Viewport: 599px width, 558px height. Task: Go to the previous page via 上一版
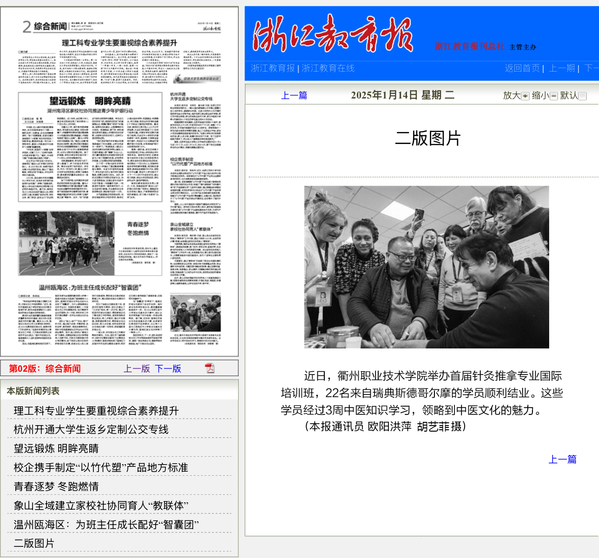(x=136, y=369)
